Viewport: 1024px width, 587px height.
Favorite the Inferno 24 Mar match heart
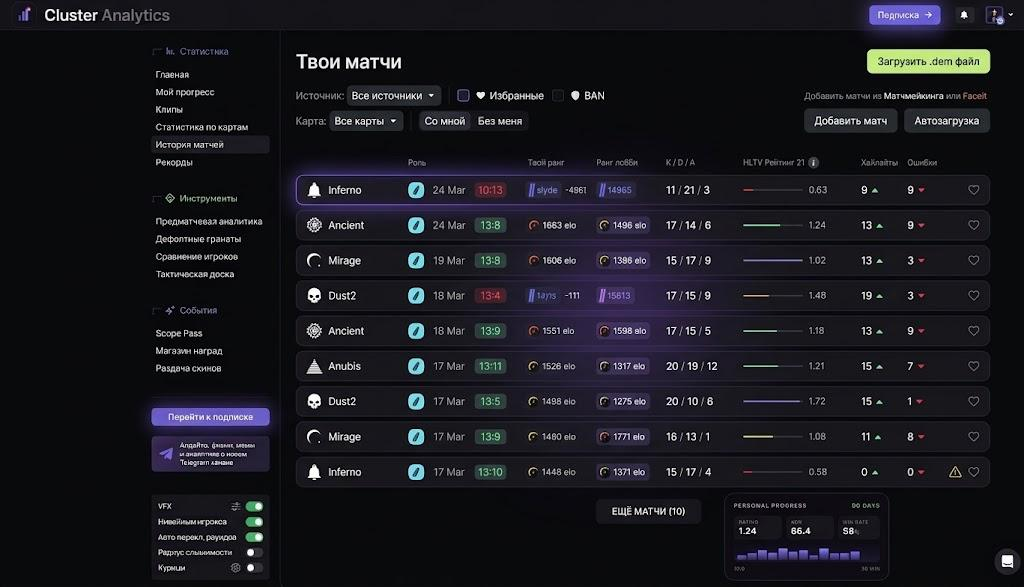(974, 190)
